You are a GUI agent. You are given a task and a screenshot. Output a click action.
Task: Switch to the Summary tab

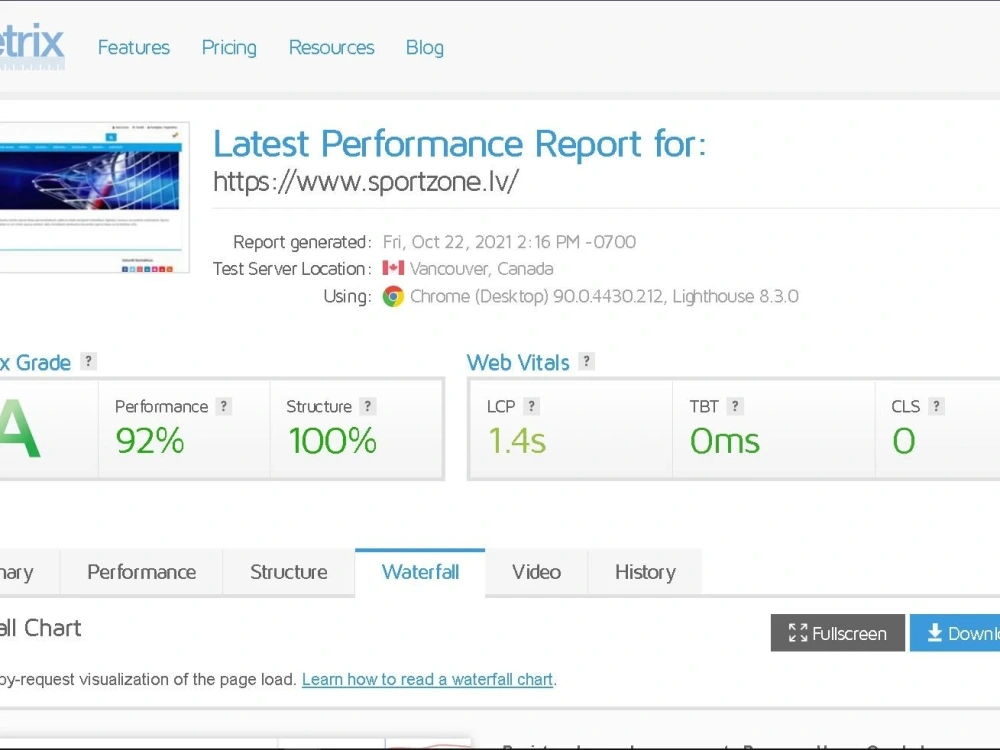coord(29,572)
